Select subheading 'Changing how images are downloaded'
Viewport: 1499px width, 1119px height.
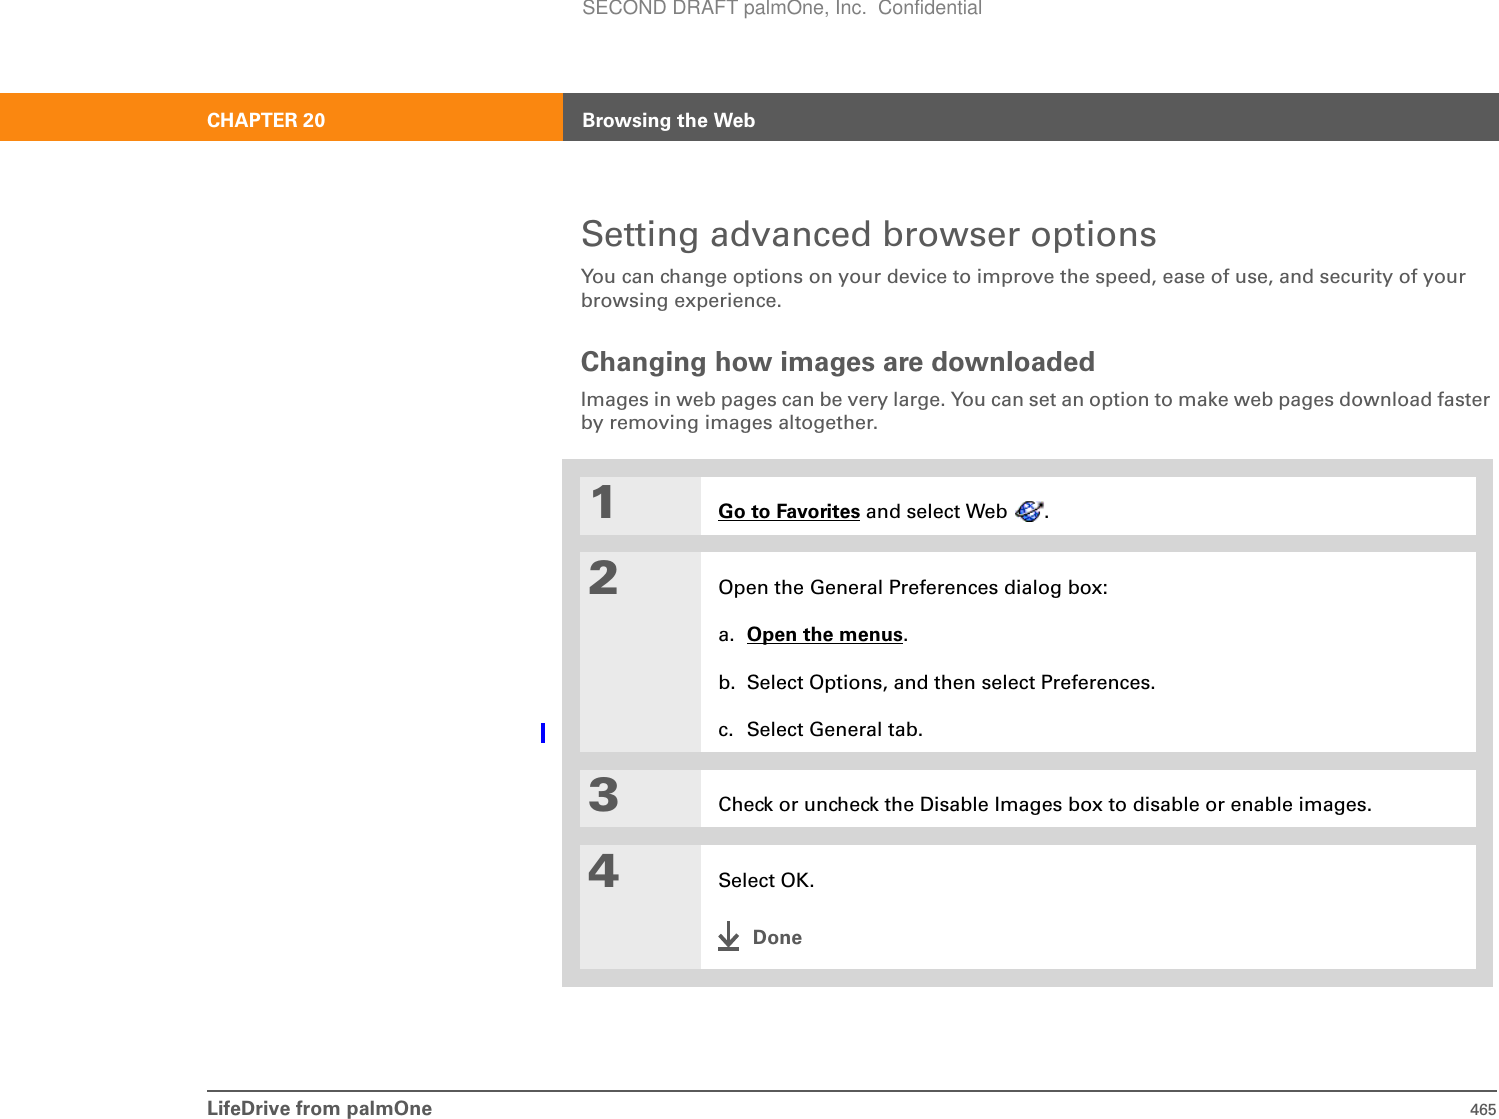pyautogui.click(x=838, y=361)
